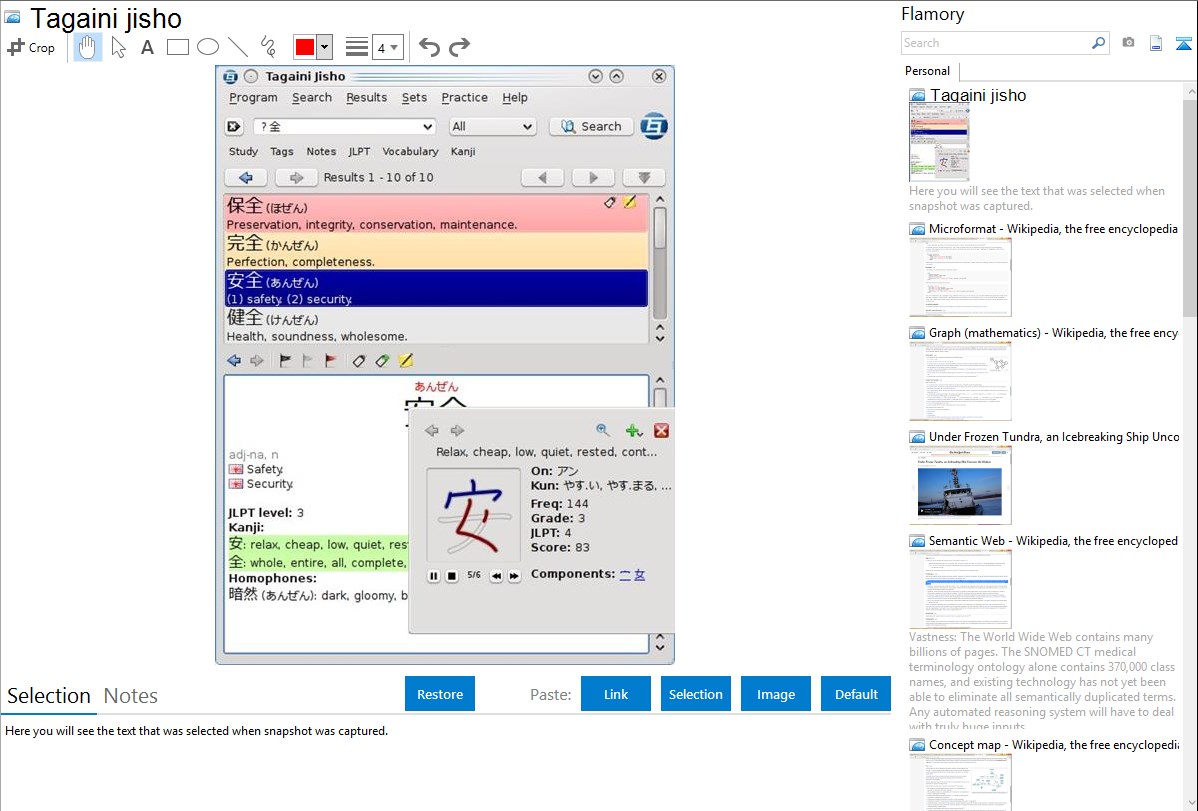Activate the hand pan tool
Viewport: 1198px width, 811px height.
pos(87,47)
